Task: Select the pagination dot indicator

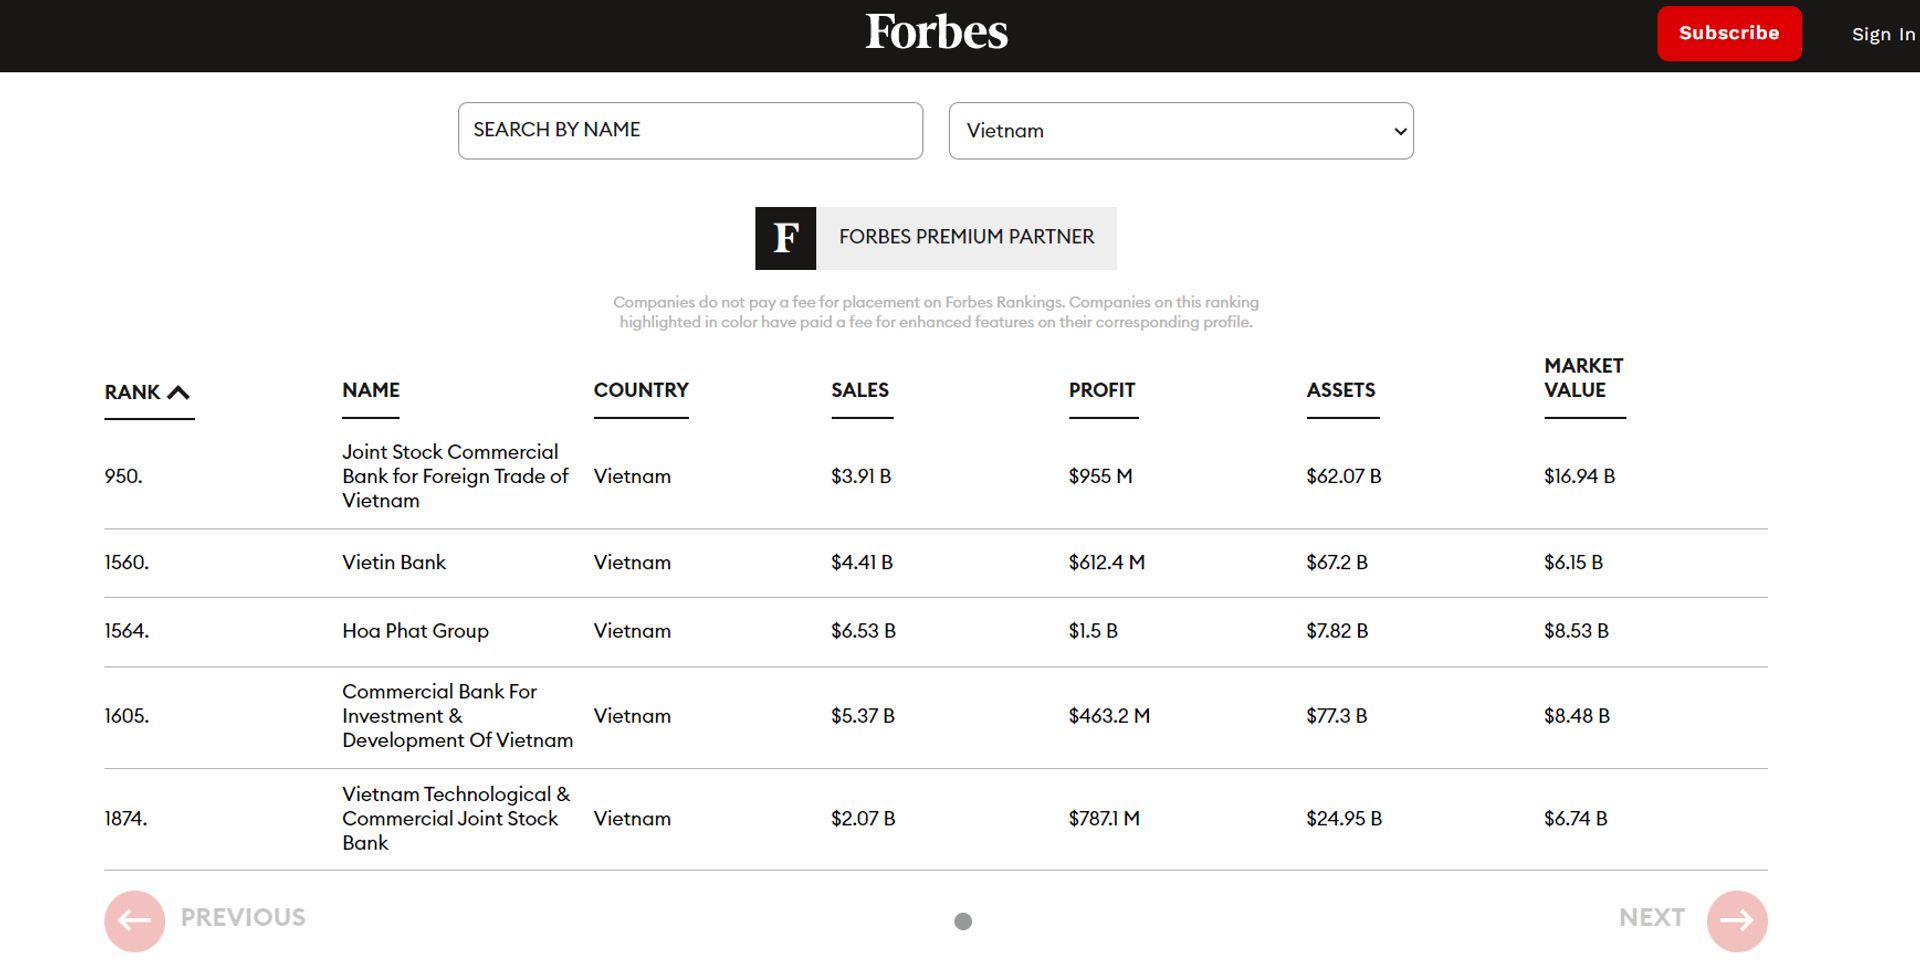Action: click(x=963, y=921)
